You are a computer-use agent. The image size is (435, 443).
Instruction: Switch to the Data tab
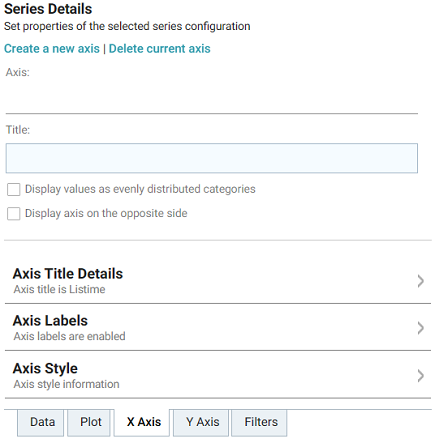pos(42,422)
